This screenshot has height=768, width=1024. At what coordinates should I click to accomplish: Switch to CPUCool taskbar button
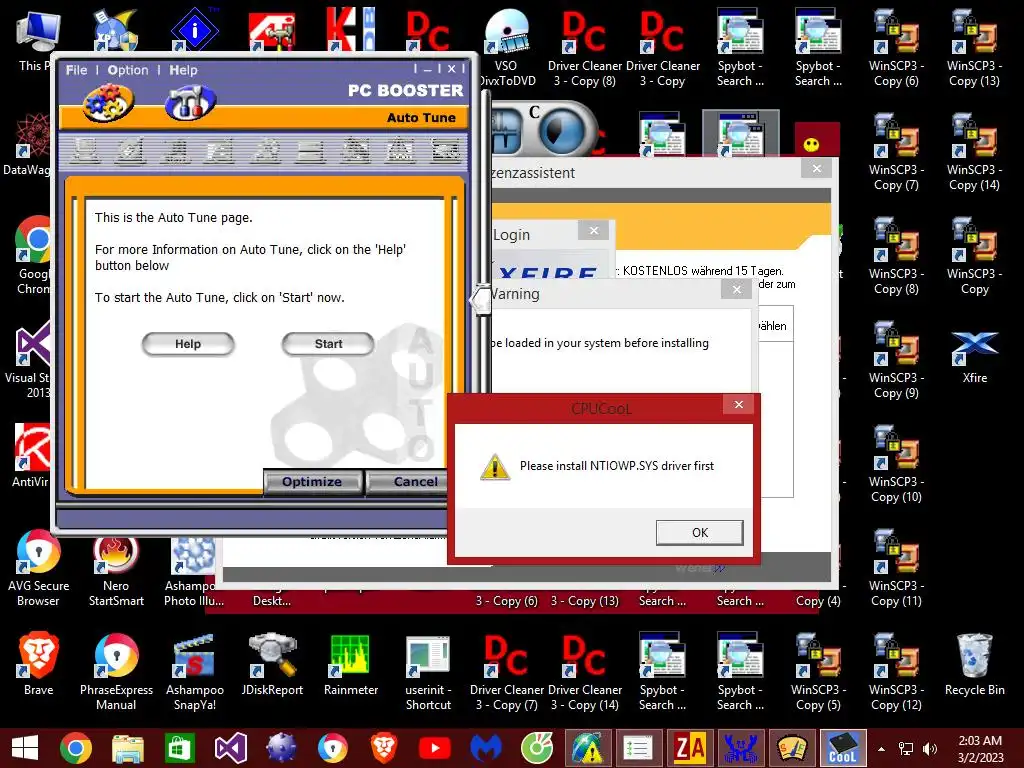(842, 748)
